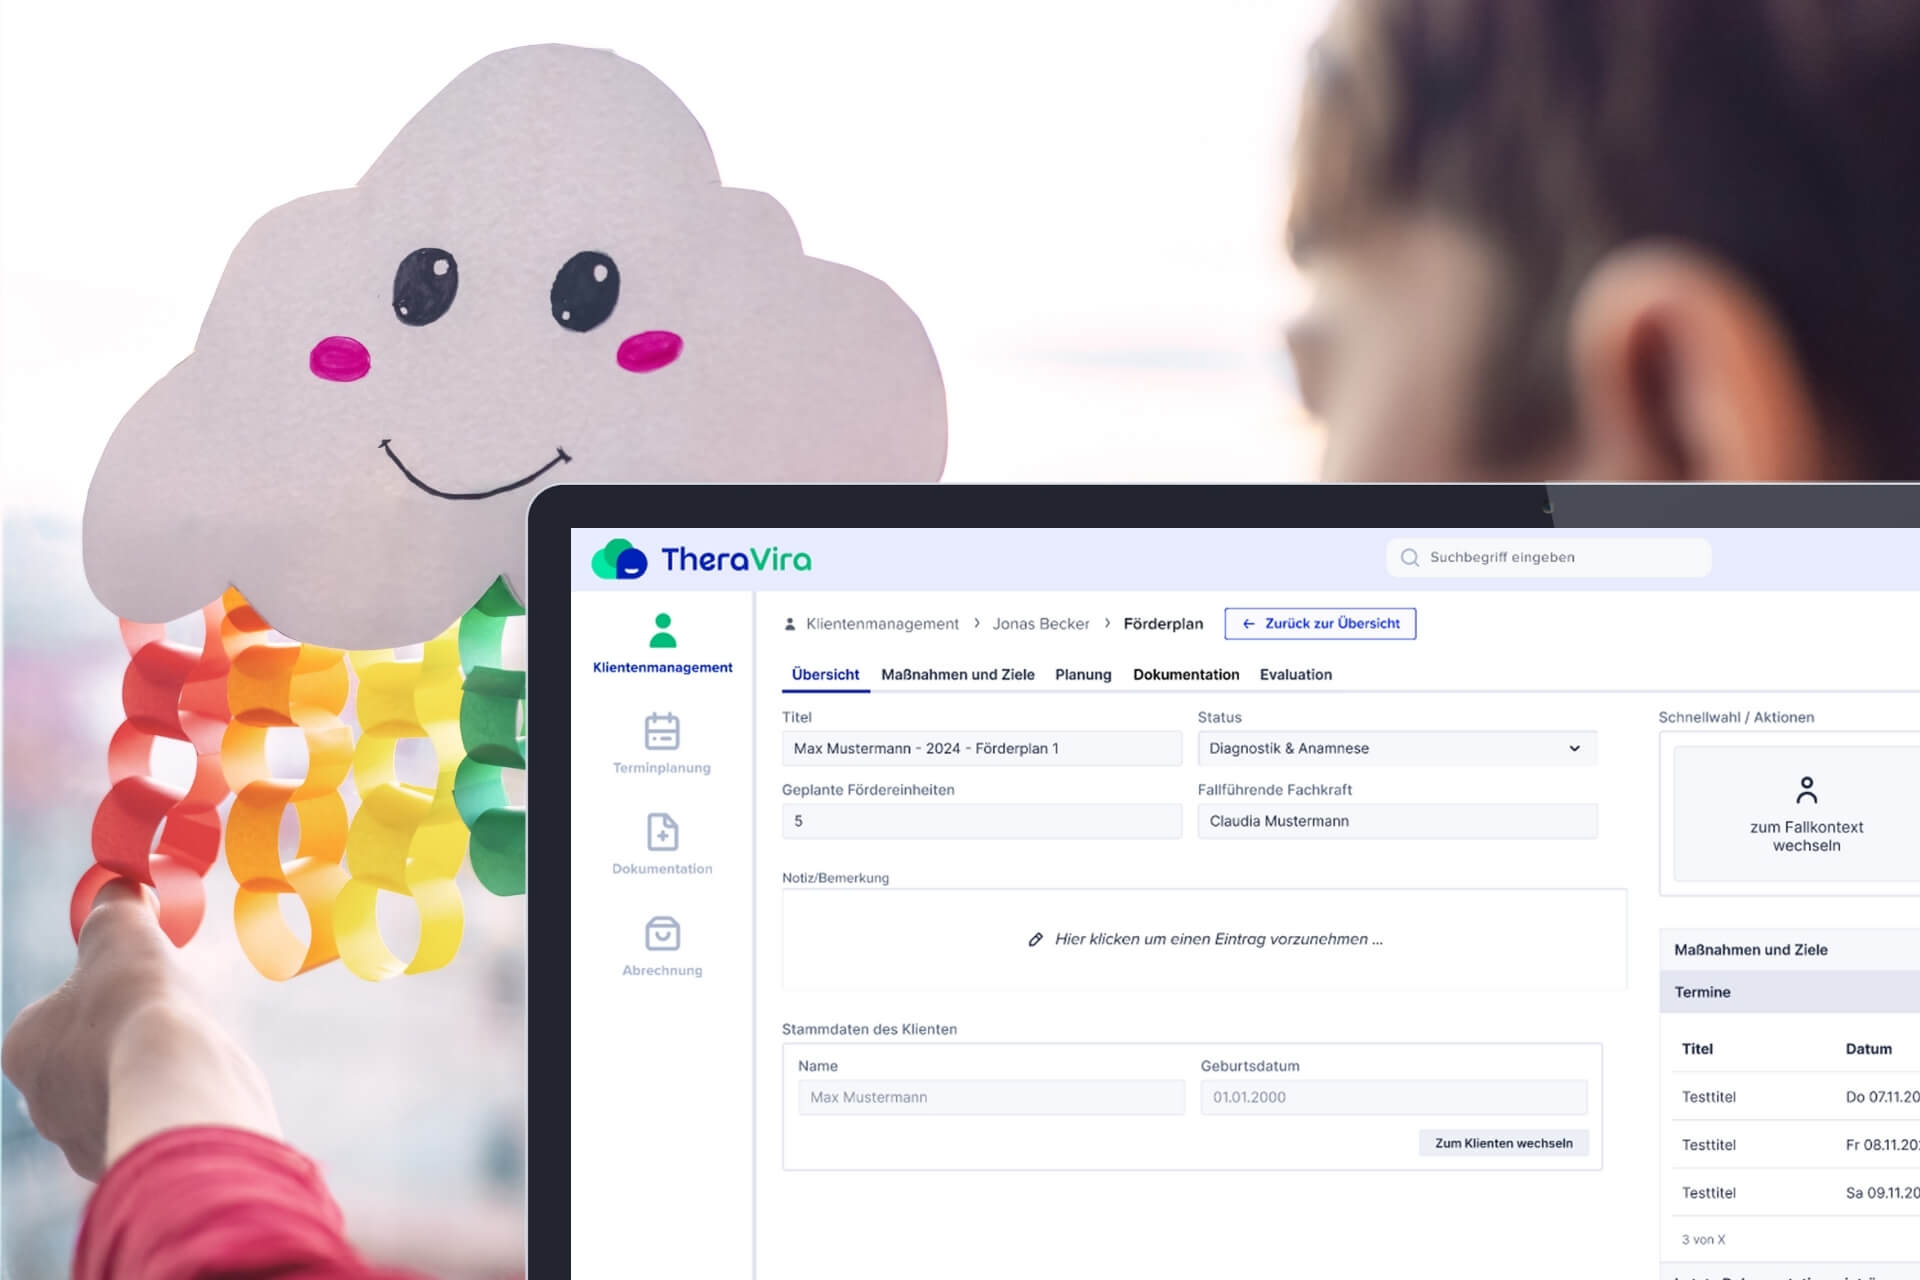This screenshot has height=1280, width=1920.
Task: Open Abrechnung billing icon
Action: point(662,933)
